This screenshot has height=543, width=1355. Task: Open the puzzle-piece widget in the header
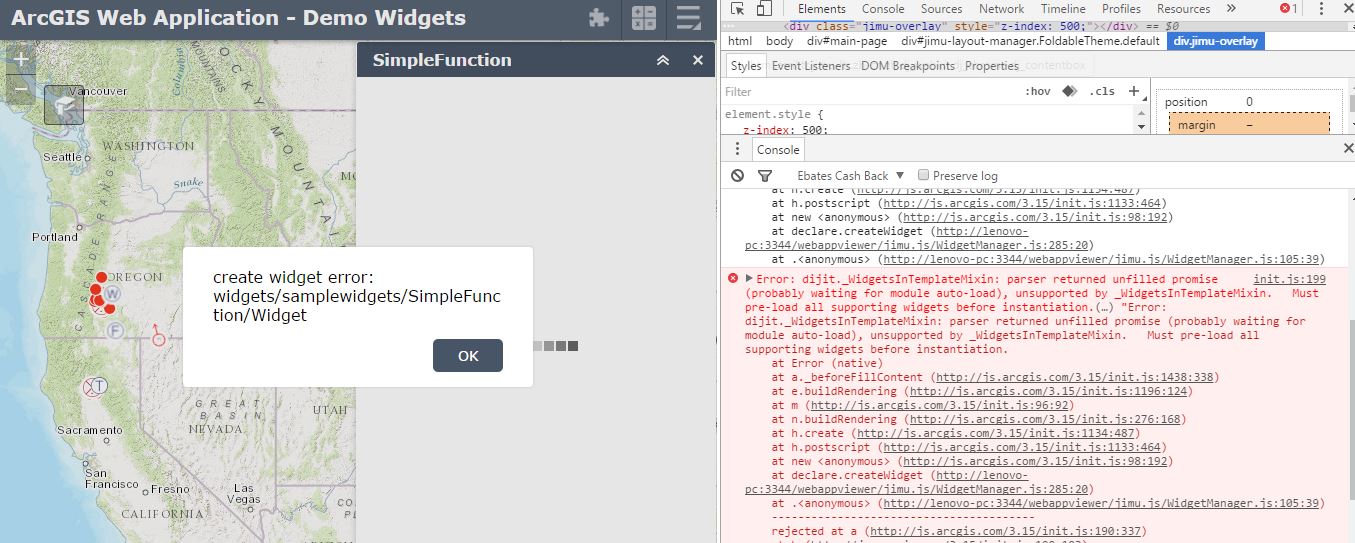[x=598, y=17]
